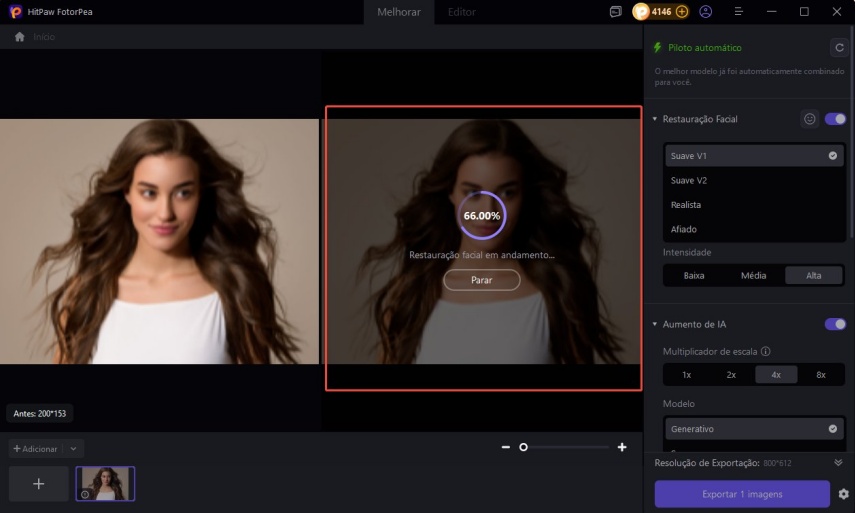This screenshot has height=513, width=855.
Task: Reset Piloto automático with refresh icon
Action: pyautogui.click(x=838, y=47)
